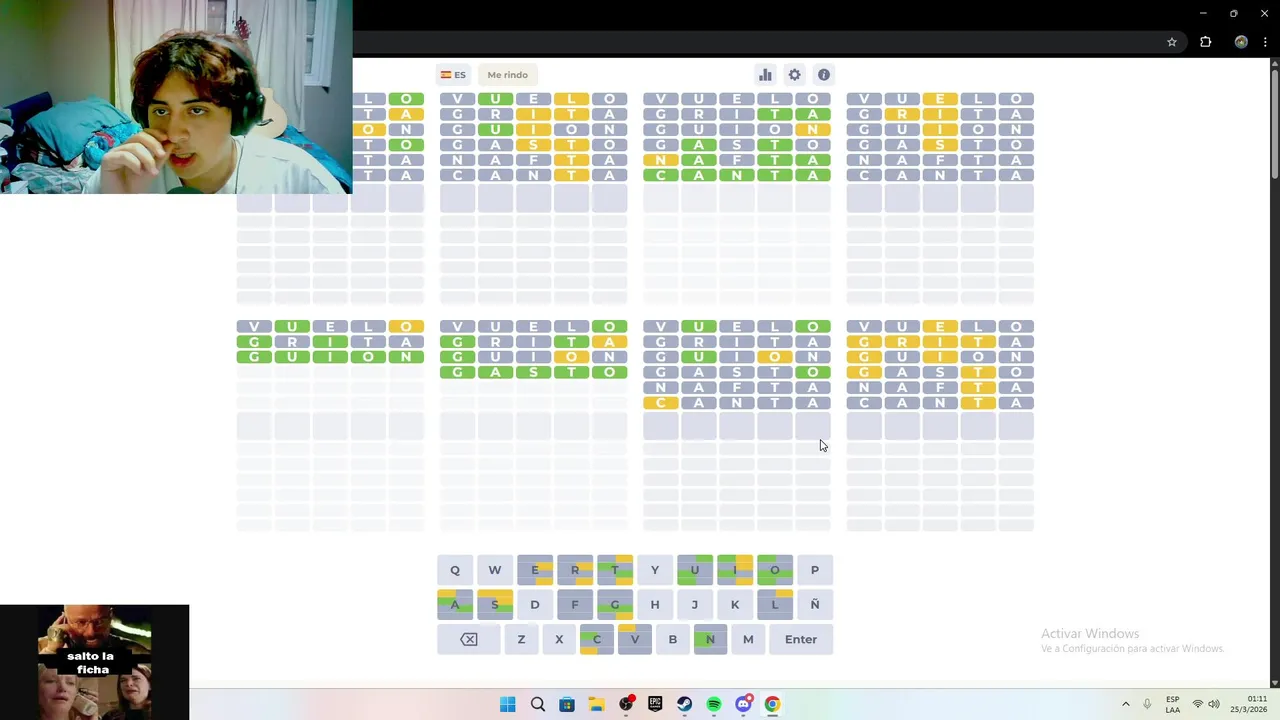
Task: Open the Chrome extensions puzzle icon
Action: (1205, 42)
